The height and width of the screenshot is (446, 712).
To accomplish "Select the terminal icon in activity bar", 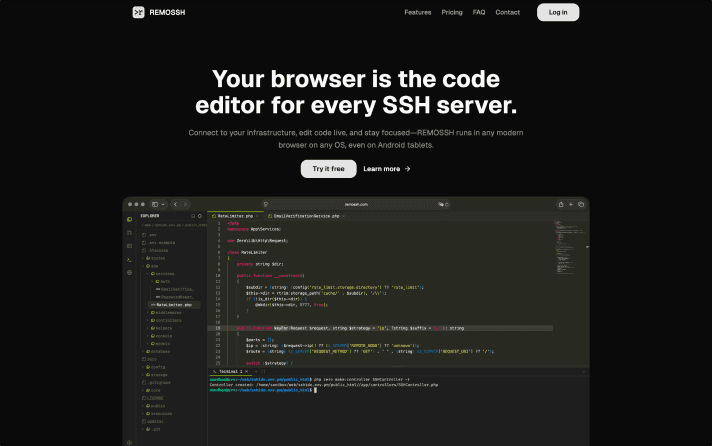I will (129, 260).
